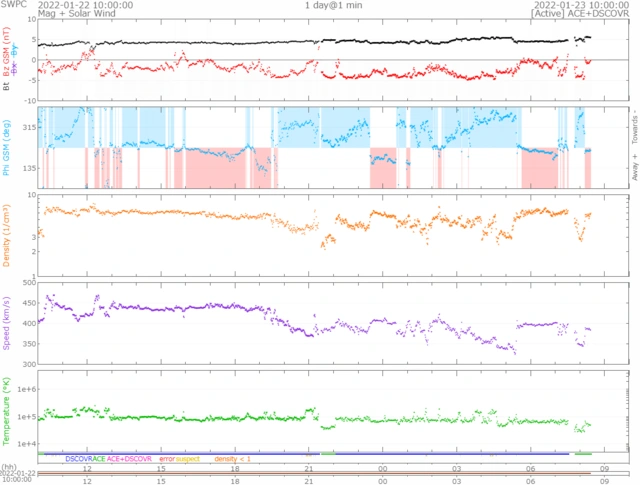This screenshot has height=485, width=640.
Task: Click the yellow 'suspect' legend entry
Action: pyautogui.click(x=189, y=458)
